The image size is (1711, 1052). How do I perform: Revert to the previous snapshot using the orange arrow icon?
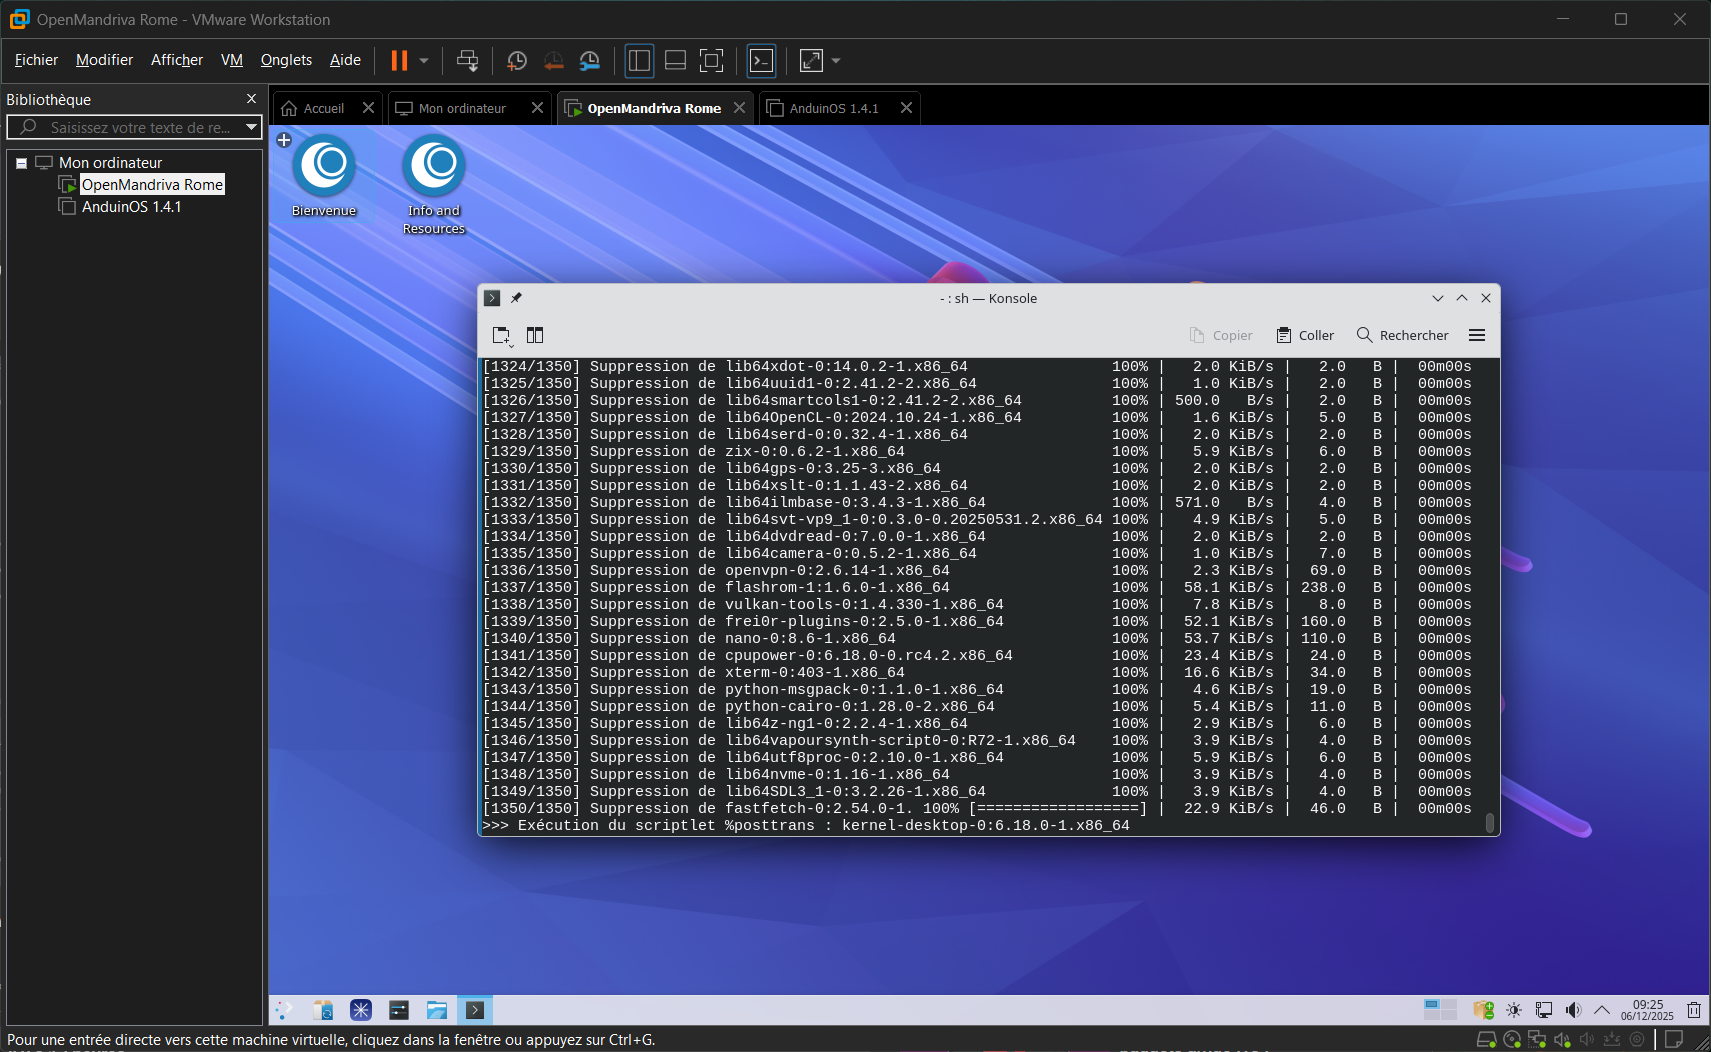click(x=553, y=61)
